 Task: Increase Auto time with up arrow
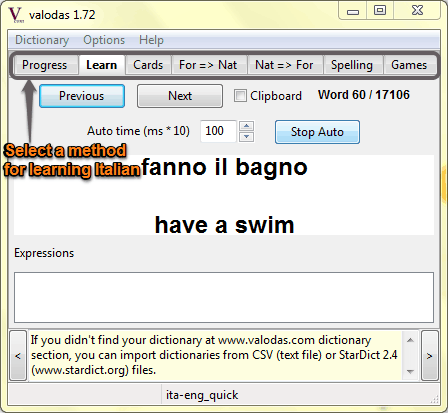tap(247, 126)
